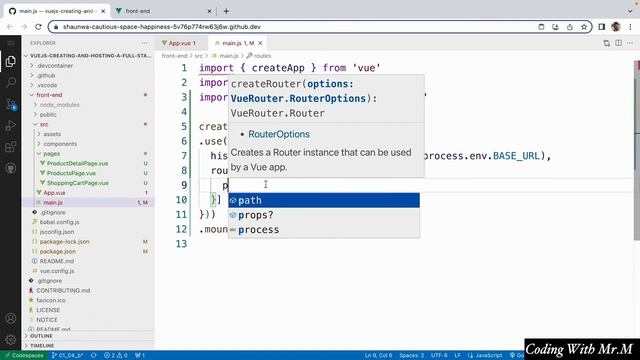Click the RouterOptions link in hover tooltip
640x360 pixels.
pos(279,134)
